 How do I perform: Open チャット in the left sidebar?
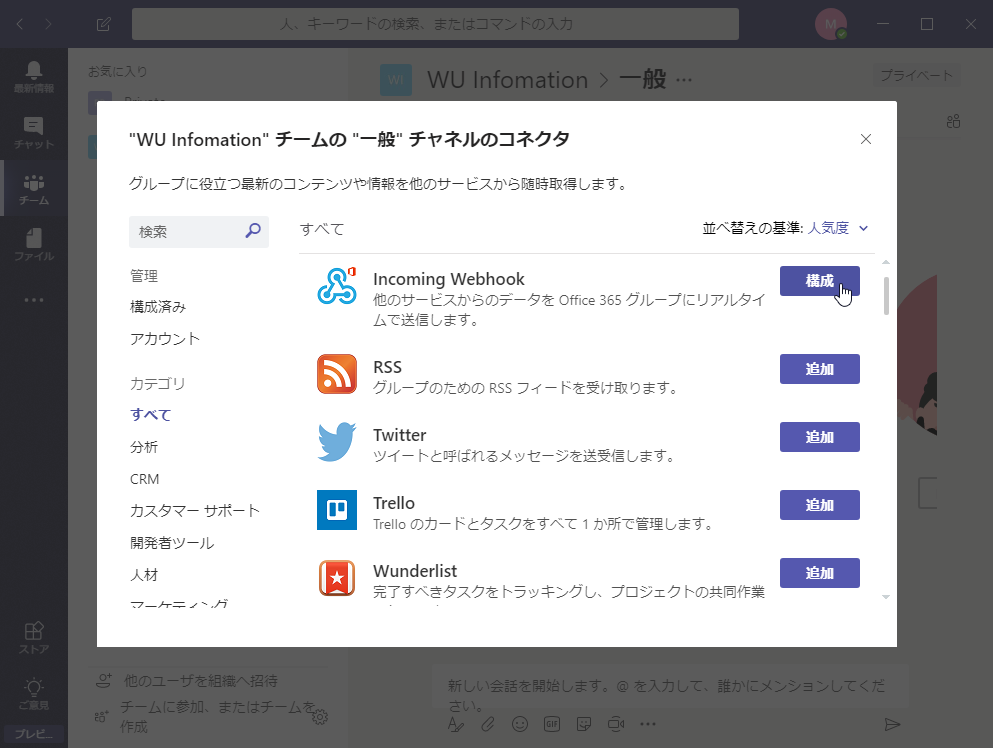34,133
